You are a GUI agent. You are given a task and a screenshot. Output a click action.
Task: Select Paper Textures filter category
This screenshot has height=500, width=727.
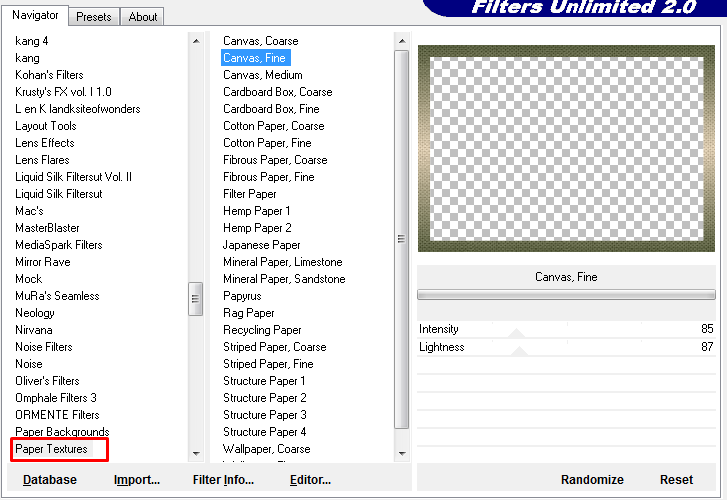tap(52, 449)
